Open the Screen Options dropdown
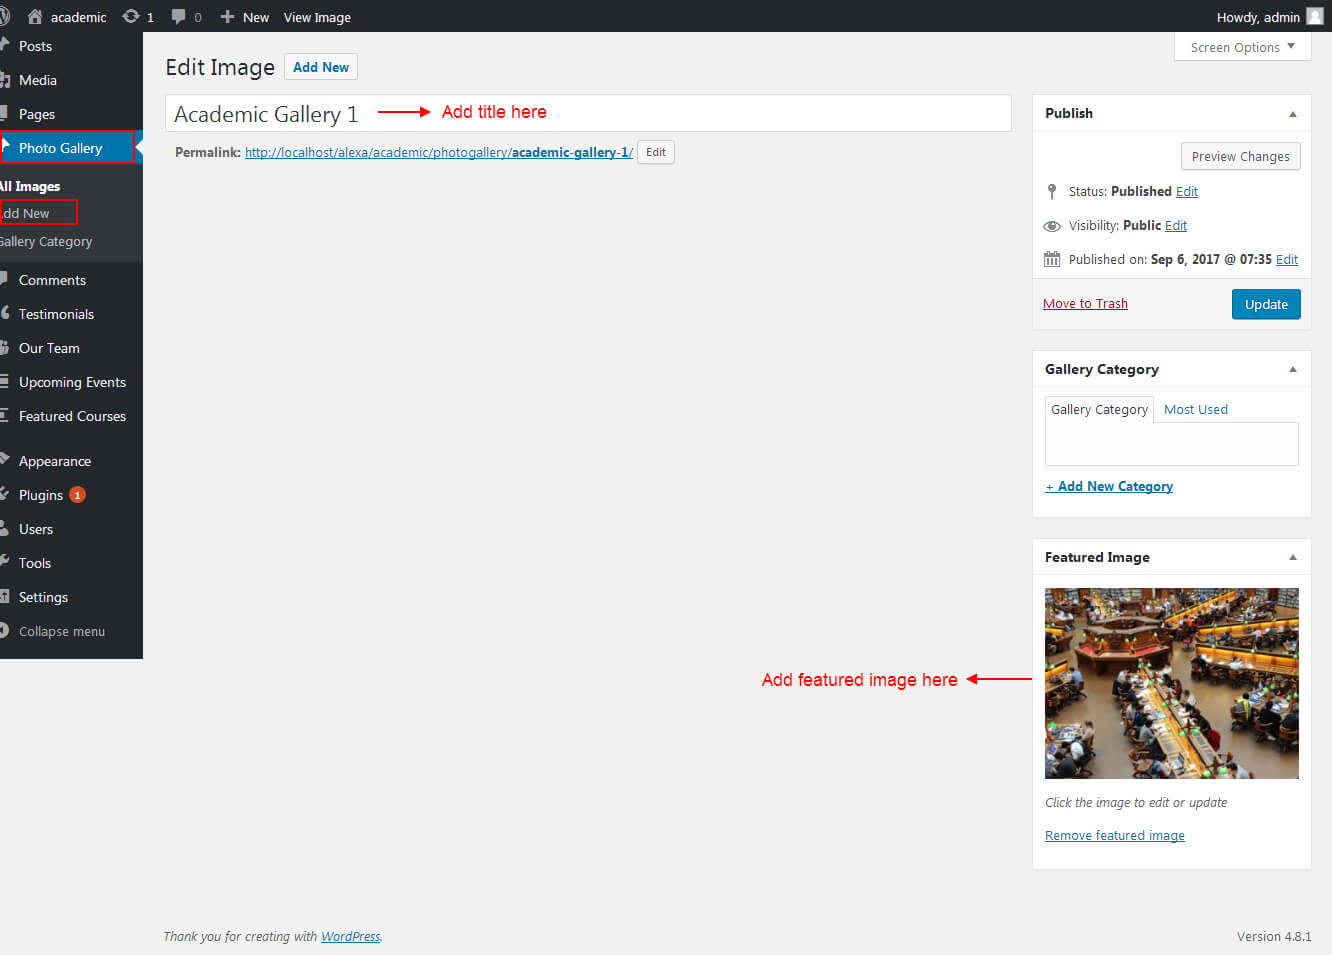1332x955 pixels. pyautogui.click(x=1242, y=47)
